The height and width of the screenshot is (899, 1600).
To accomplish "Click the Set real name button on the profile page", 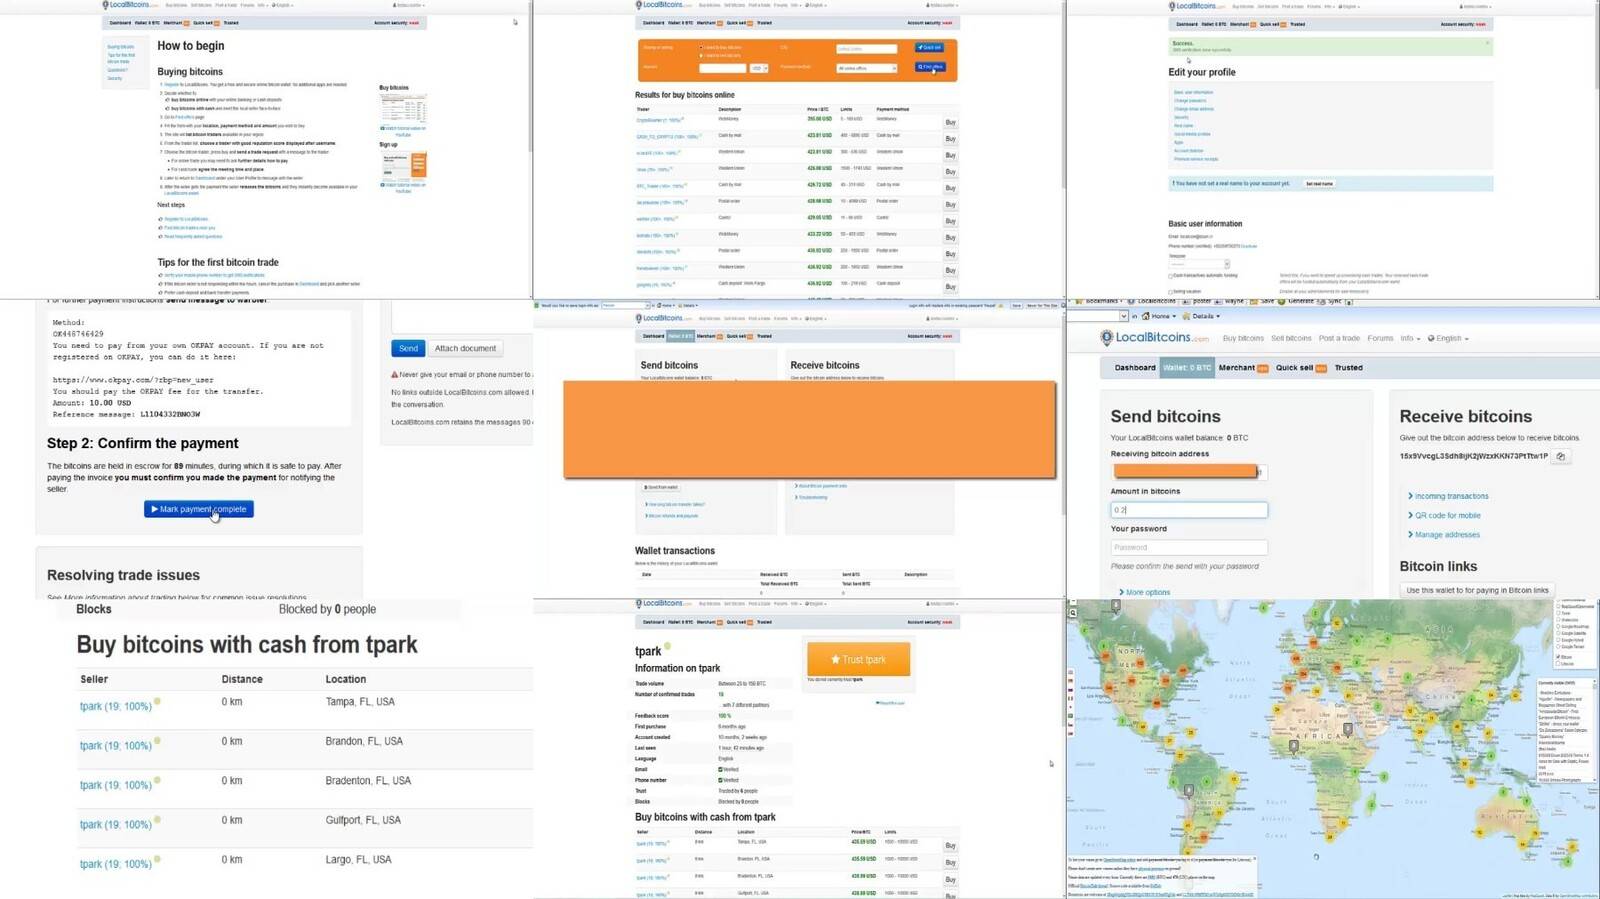I will [x=1319, y=184].
